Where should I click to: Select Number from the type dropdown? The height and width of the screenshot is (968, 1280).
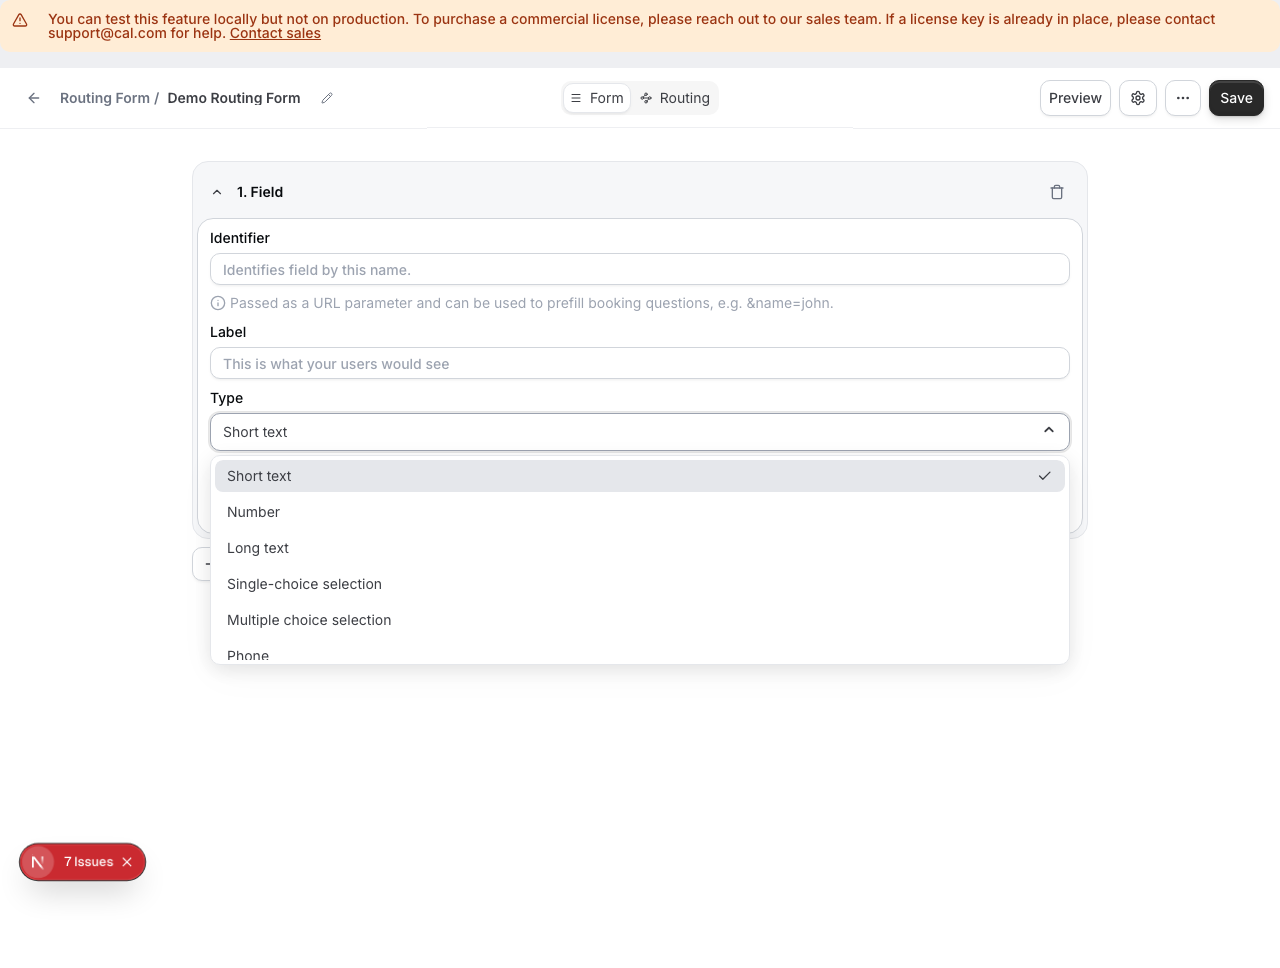(253, 512)
